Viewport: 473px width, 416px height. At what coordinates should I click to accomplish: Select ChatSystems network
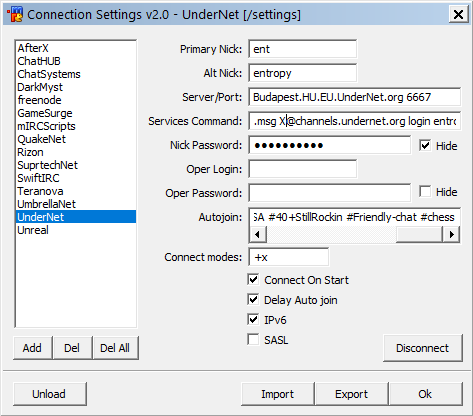(76, 74)
